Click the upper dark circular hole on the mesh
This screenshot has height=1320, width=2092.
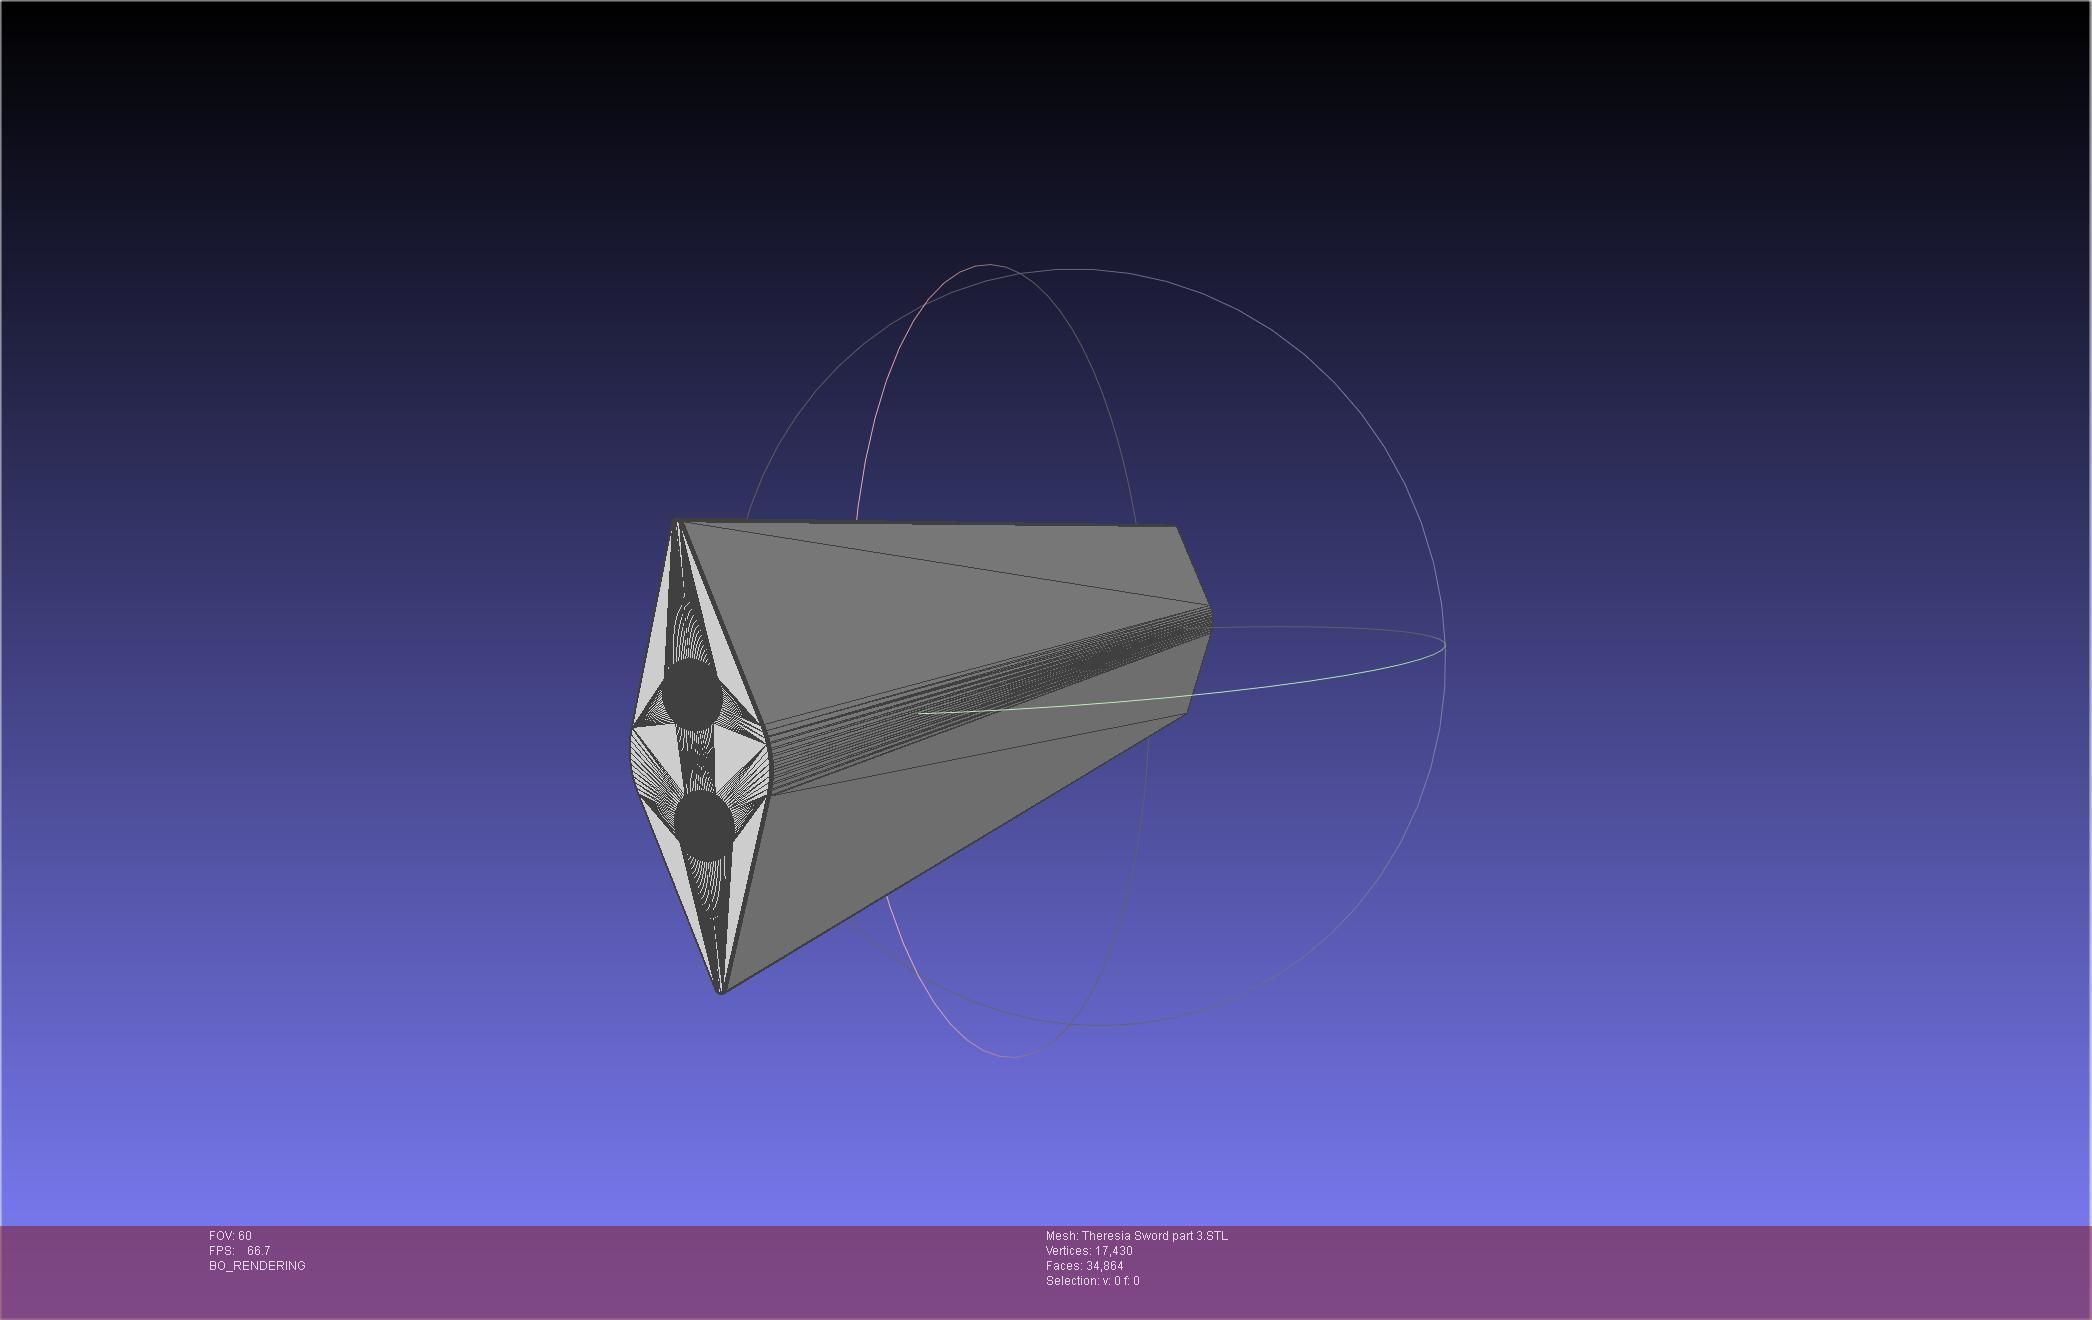click(x=691, y=694)
